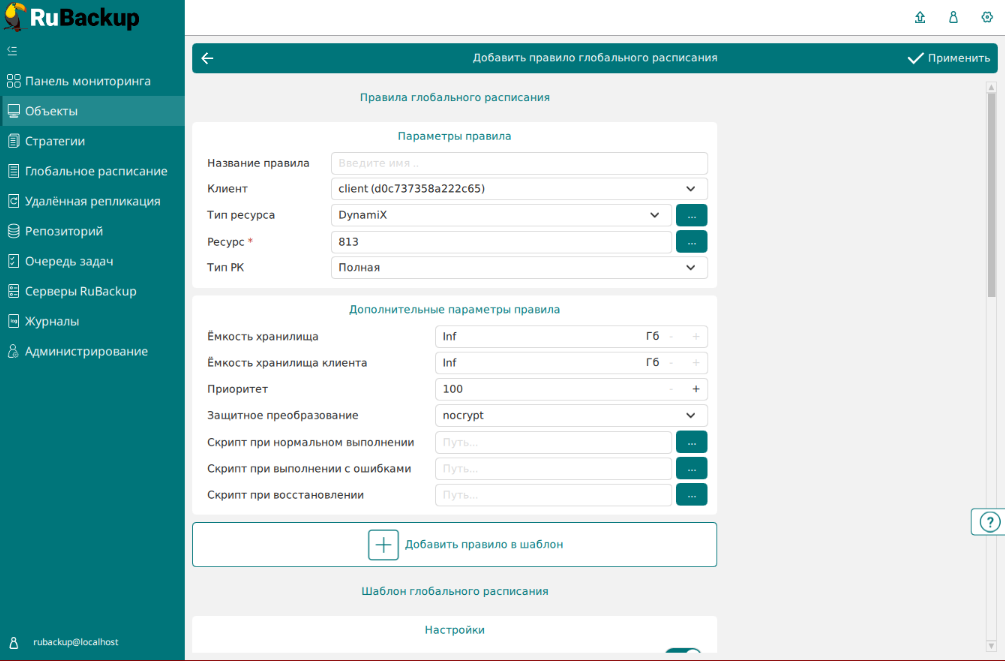
Task: Open the help question mark icon
Action: (x=989, y=522)
